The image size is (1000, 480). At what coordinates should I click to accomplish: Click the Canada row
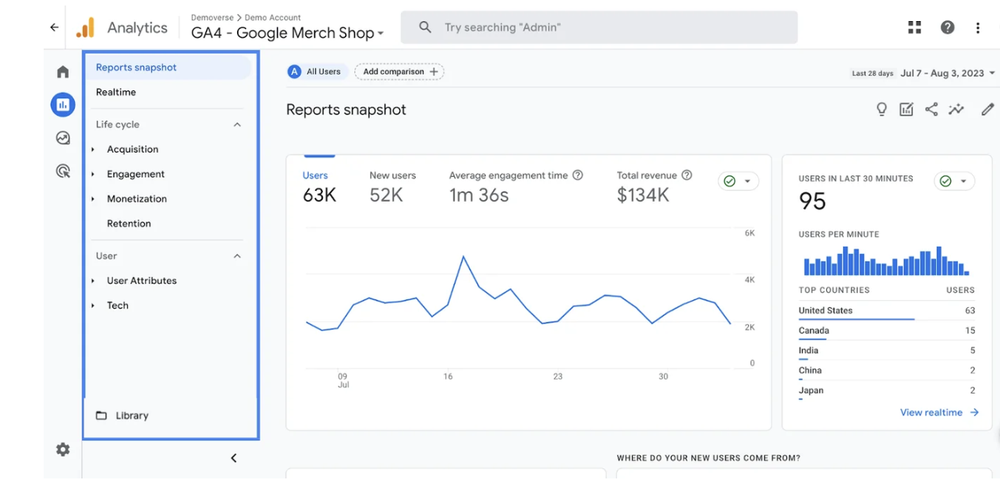point(886,331)
